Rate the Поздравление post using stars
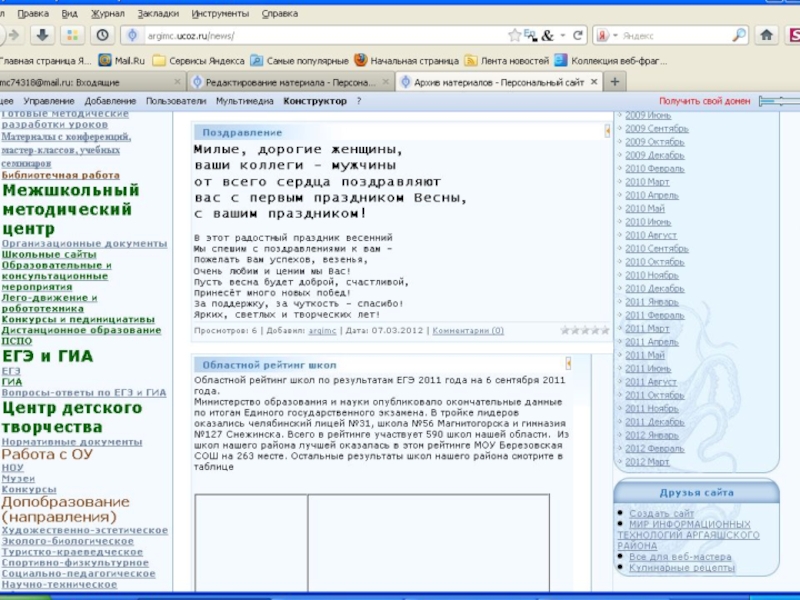 point(584,329)
